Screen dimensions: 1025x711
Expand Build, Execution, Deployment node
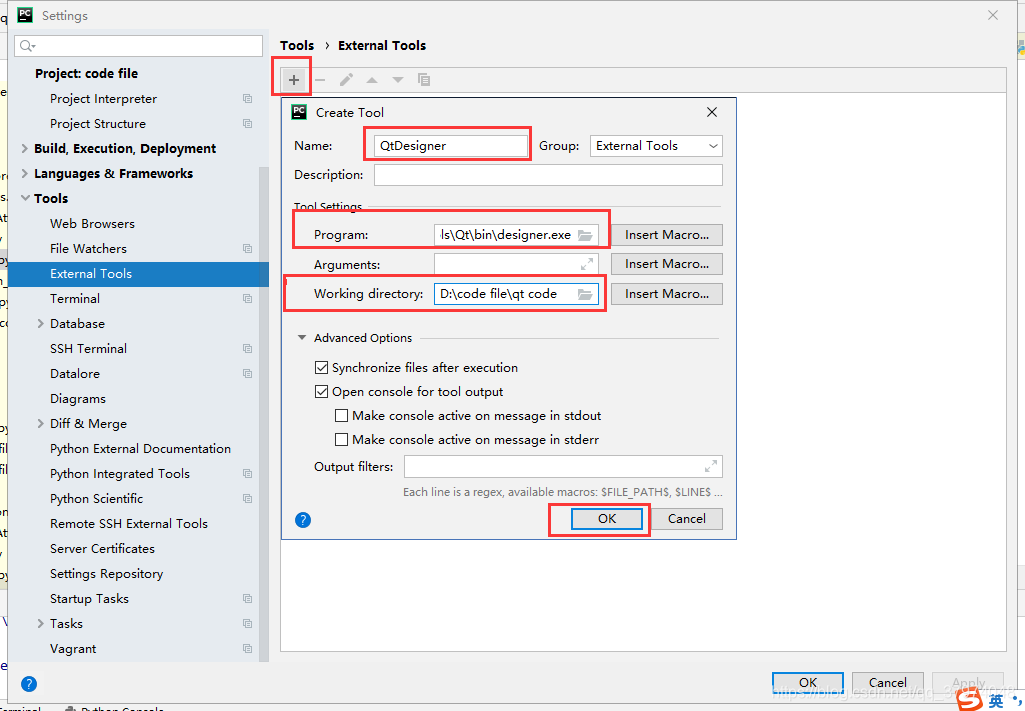(25, 148)
